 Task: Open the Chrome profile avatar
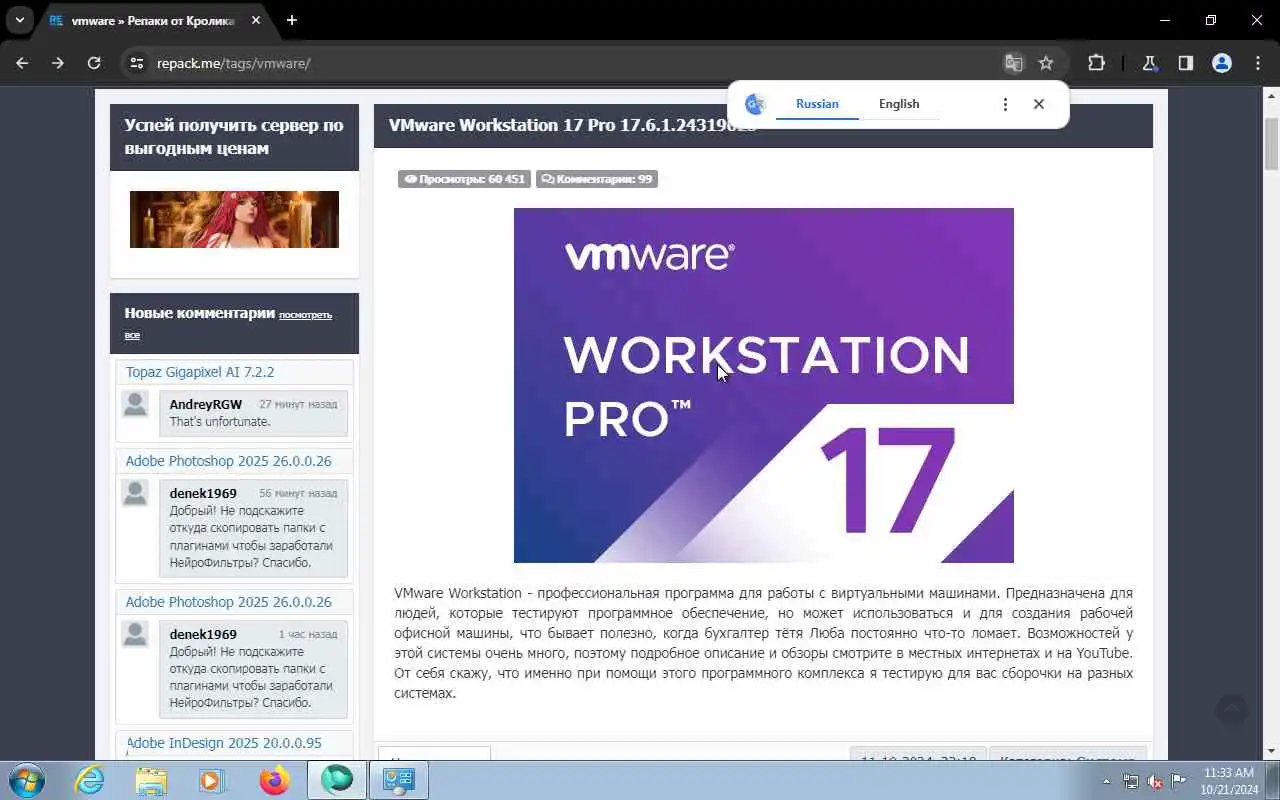(x=1222, y=63)
